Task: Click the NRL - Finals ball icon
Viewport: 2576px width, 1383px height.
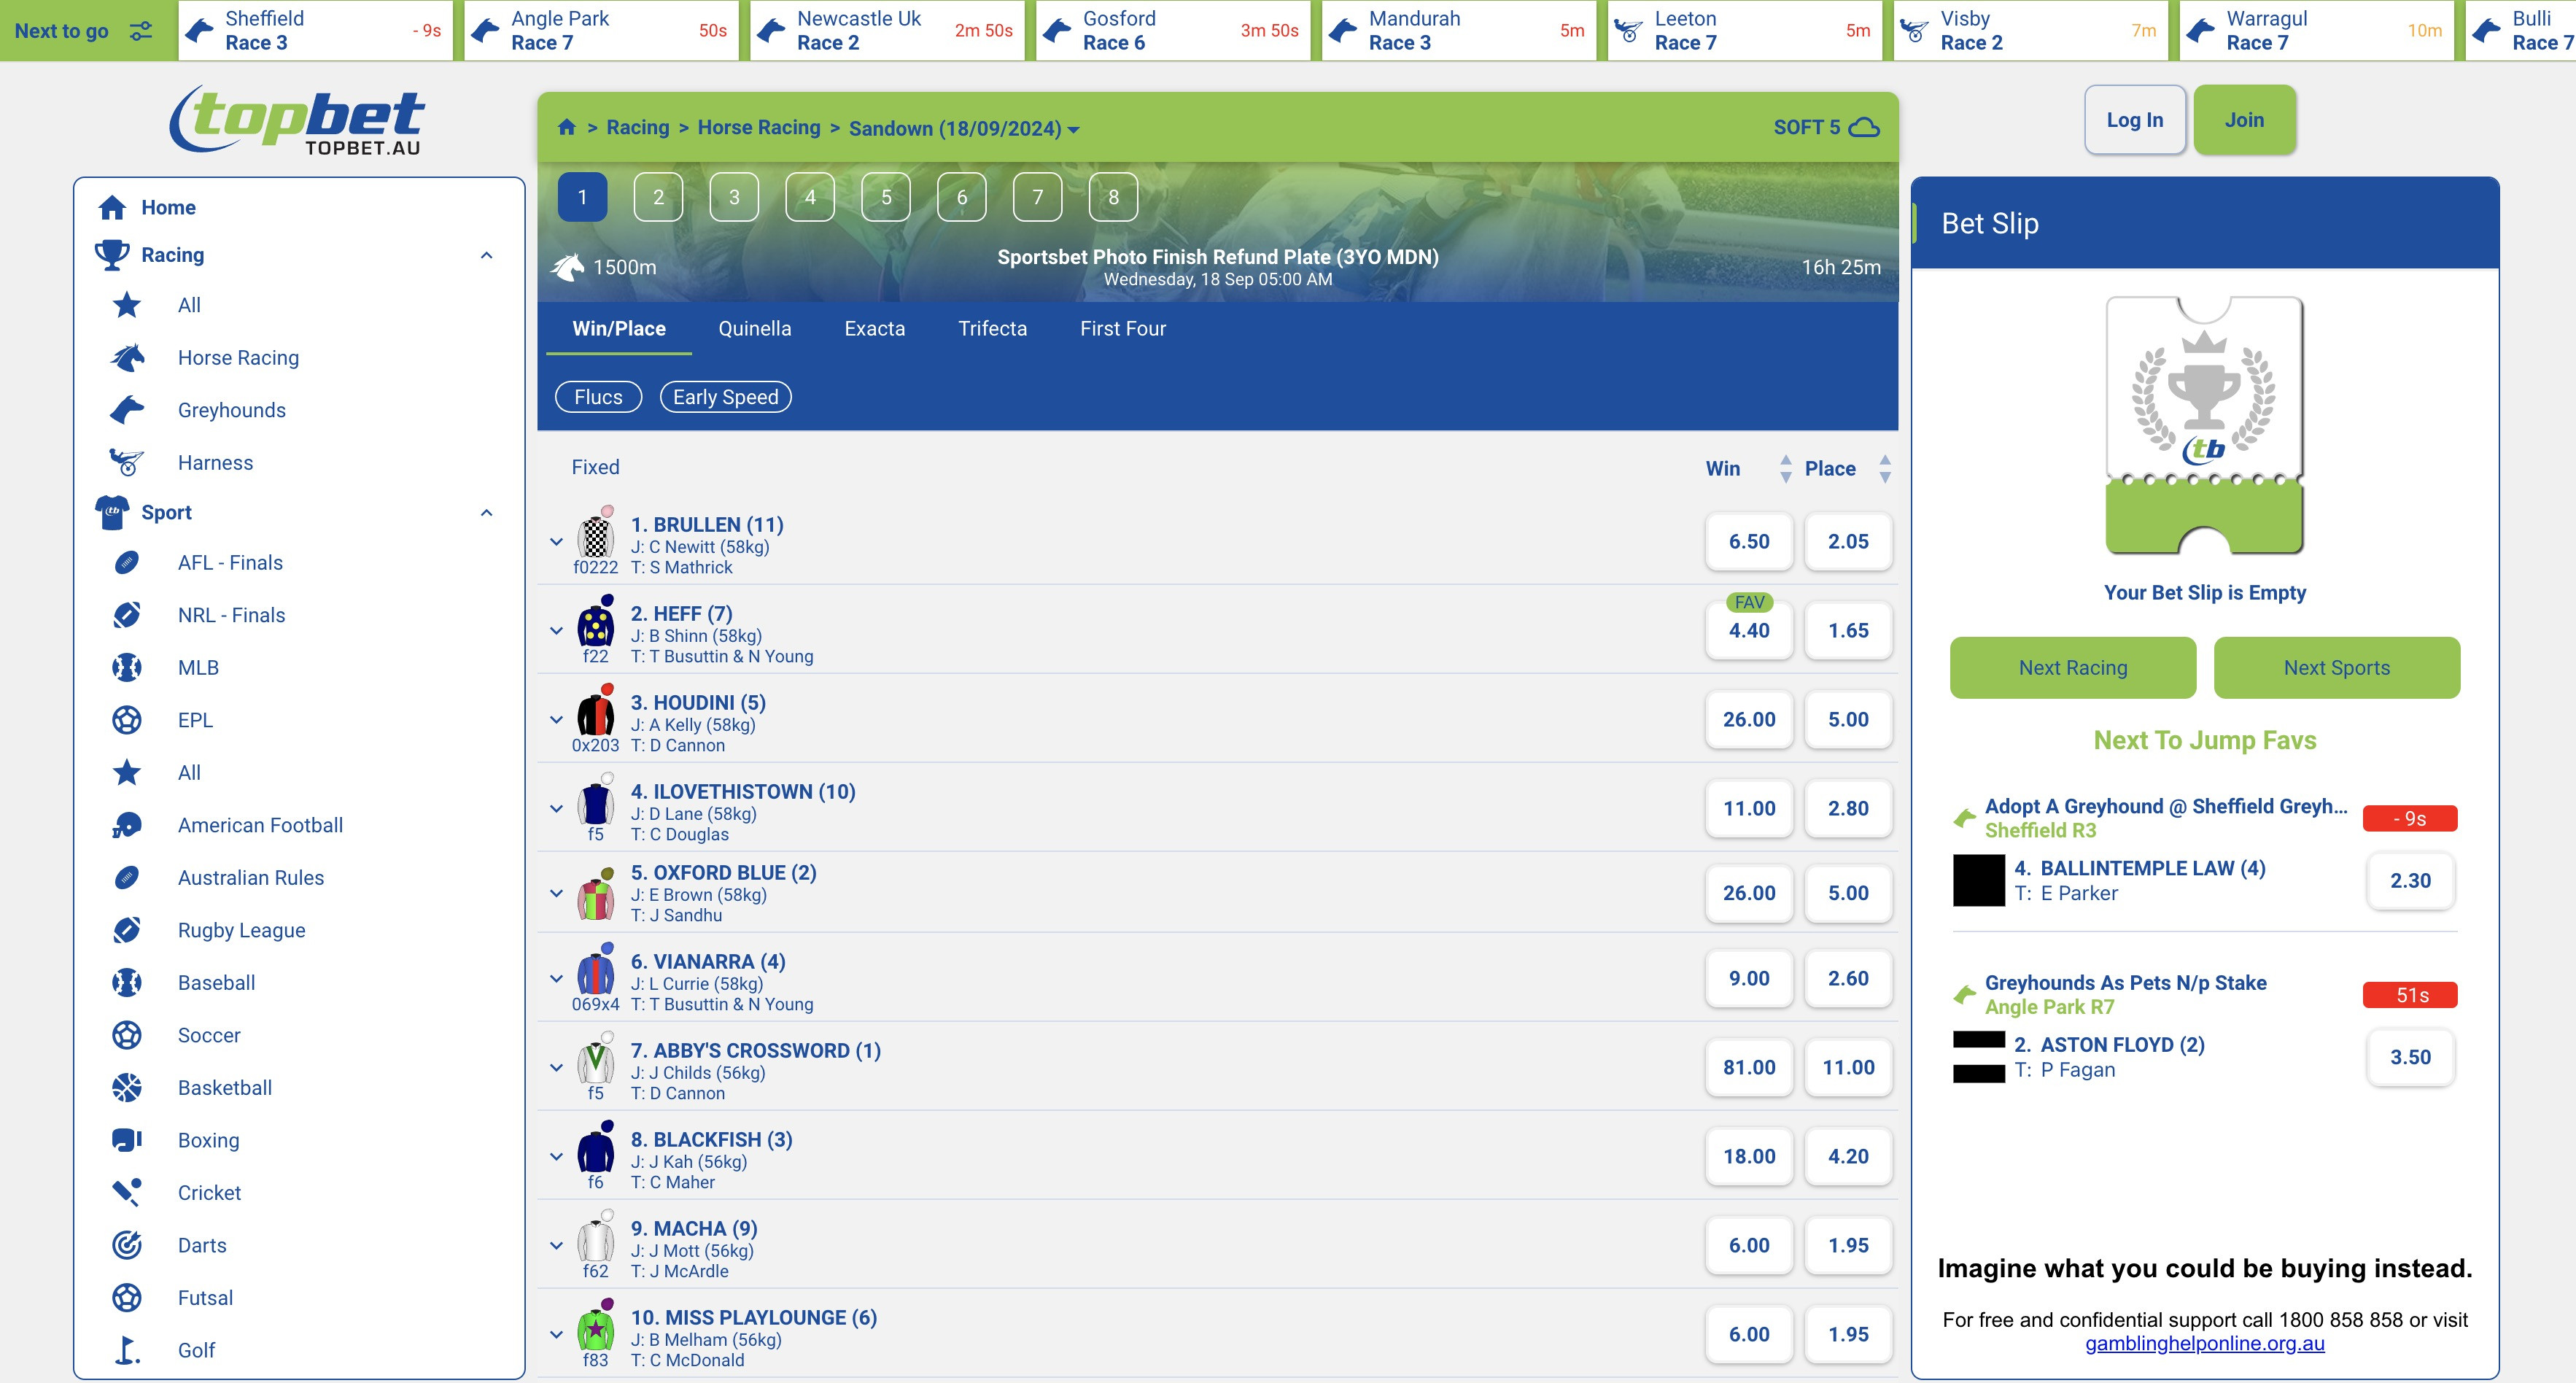Action: (127, 615)
